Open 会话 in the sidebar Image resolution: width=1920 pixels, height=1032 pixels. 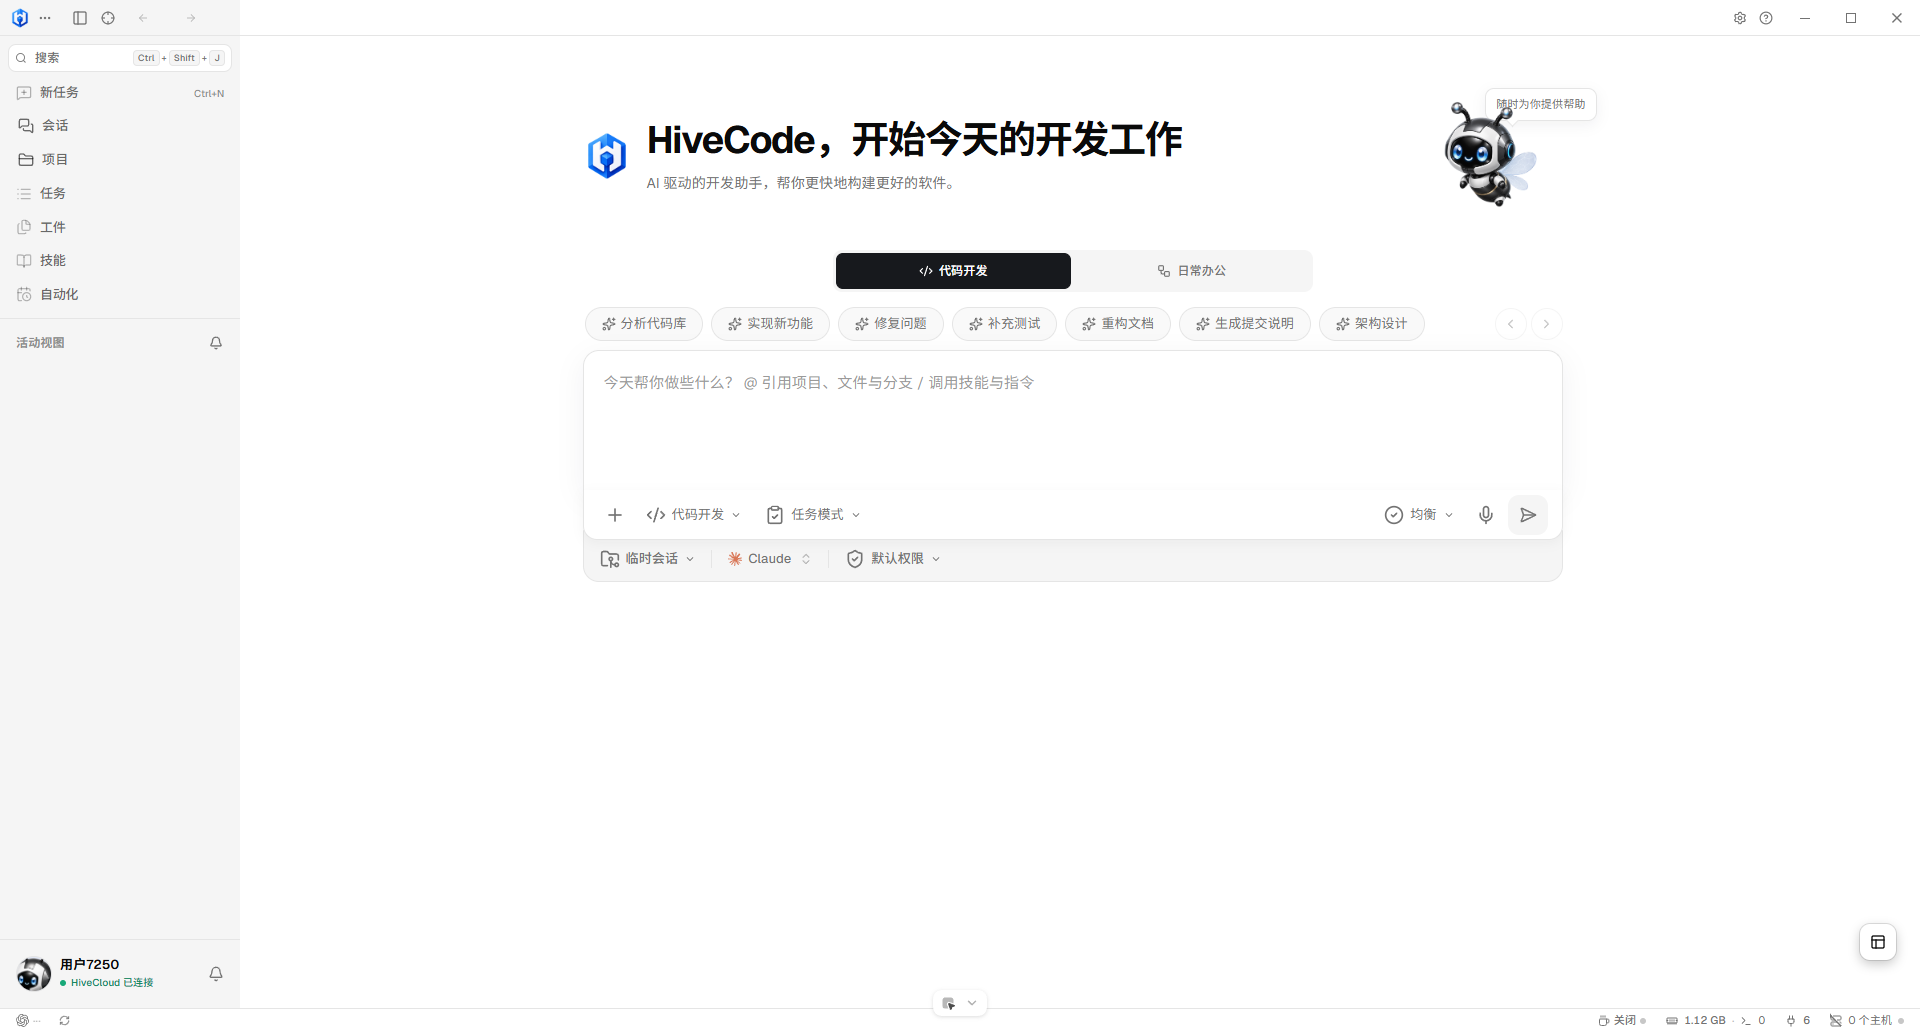click(120, 126)
